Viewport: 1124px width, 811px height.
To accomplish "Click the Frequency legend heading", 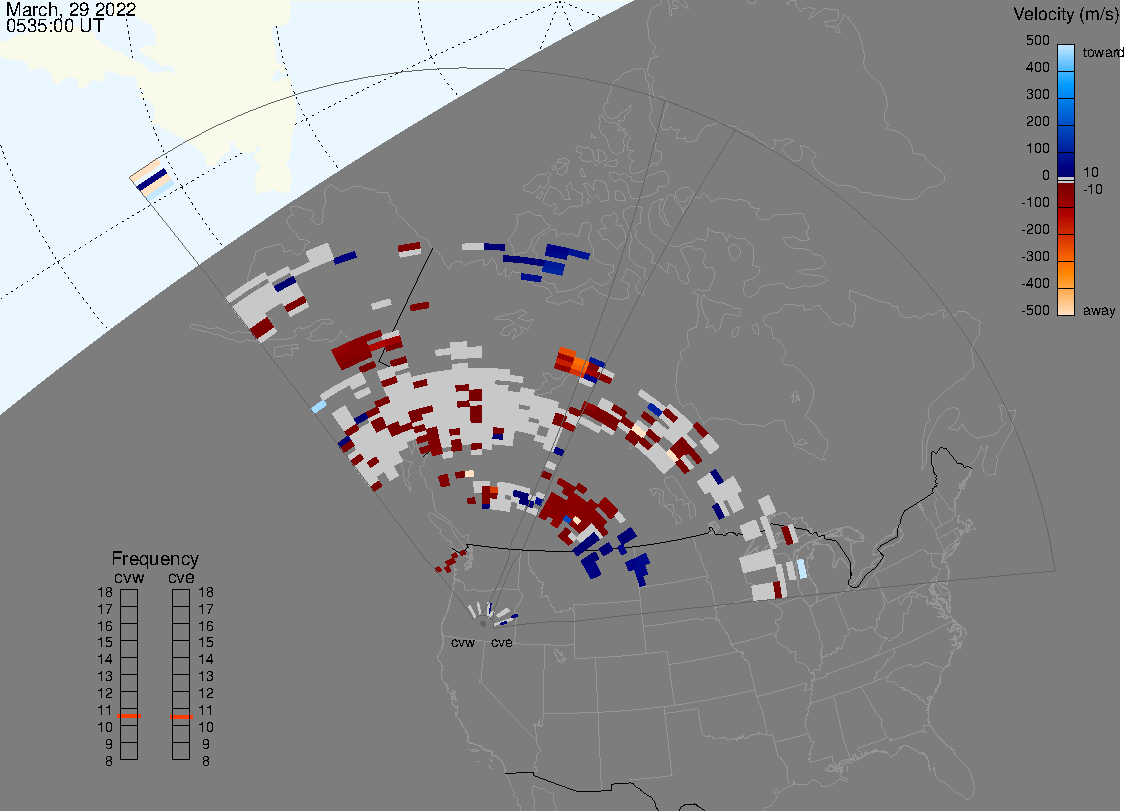I will (155, 559).
